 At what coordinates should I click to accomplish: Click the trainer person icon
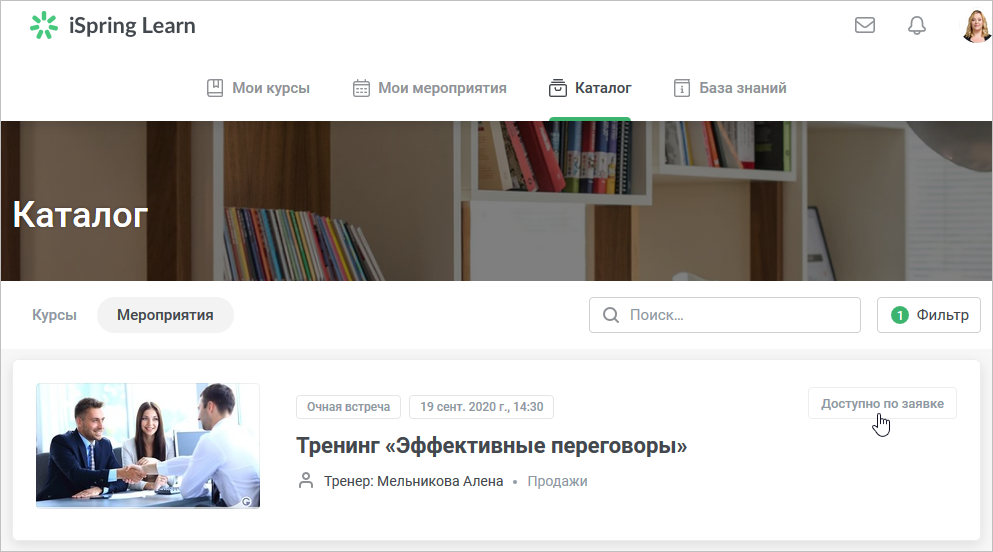(x=306, y=480)
